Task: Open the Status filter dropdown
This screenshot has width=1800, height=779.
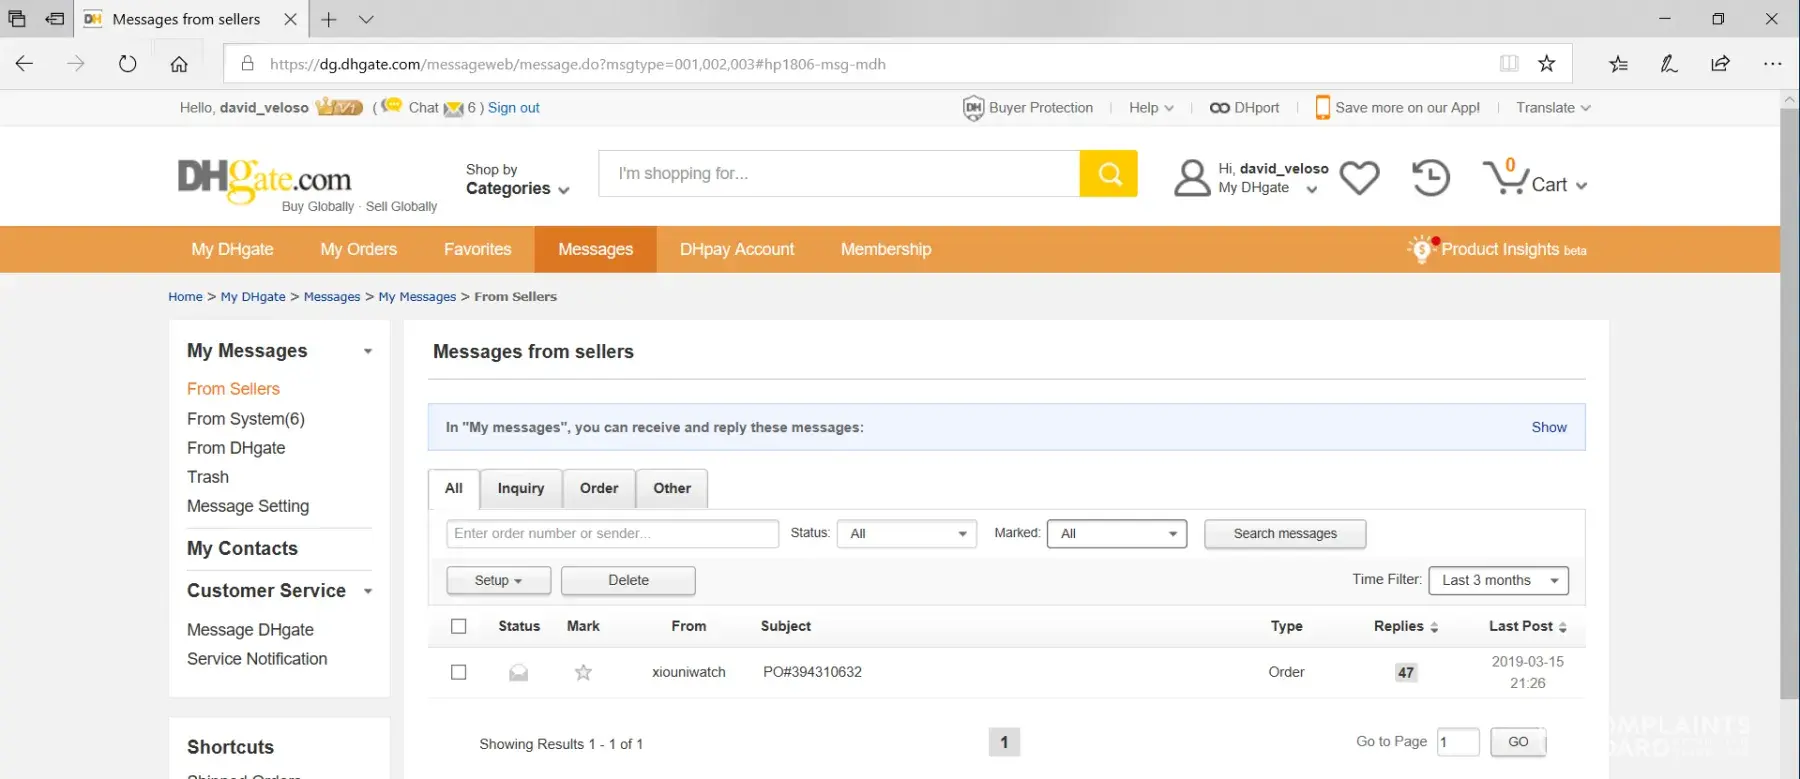Action: coord(906,534)
